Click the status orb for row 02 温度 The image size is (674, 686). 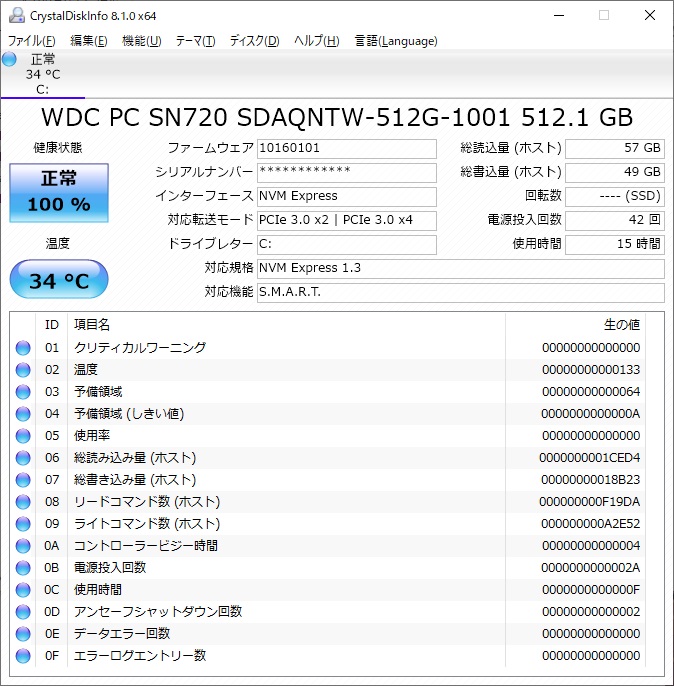pyautogui.click(x=23, y=370)
